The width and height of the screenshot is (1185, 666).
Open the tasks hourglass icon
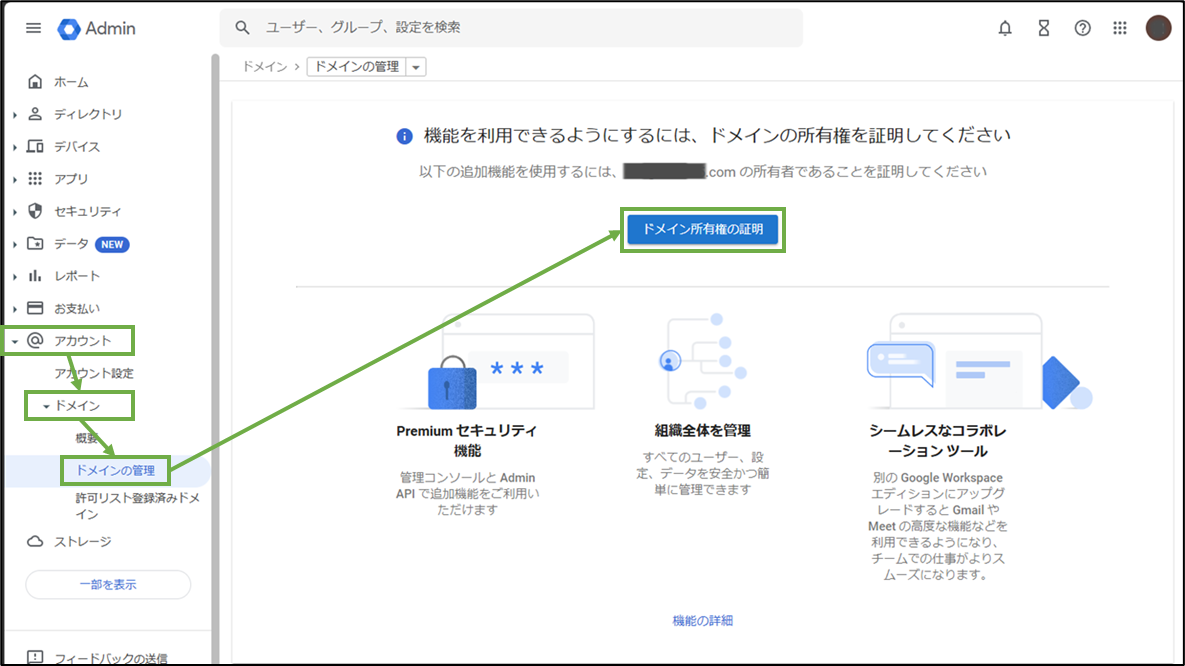tap(1044, 28)
